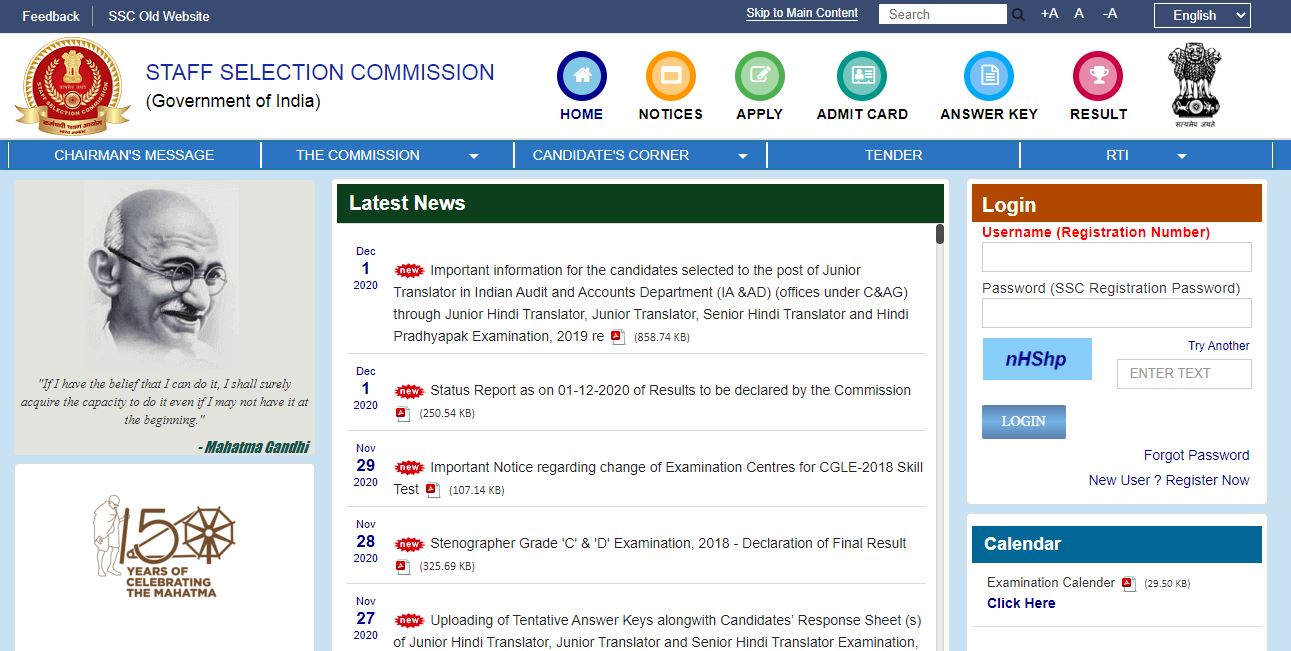
Task: Reset font size with A
Action: coord(1079,14)
